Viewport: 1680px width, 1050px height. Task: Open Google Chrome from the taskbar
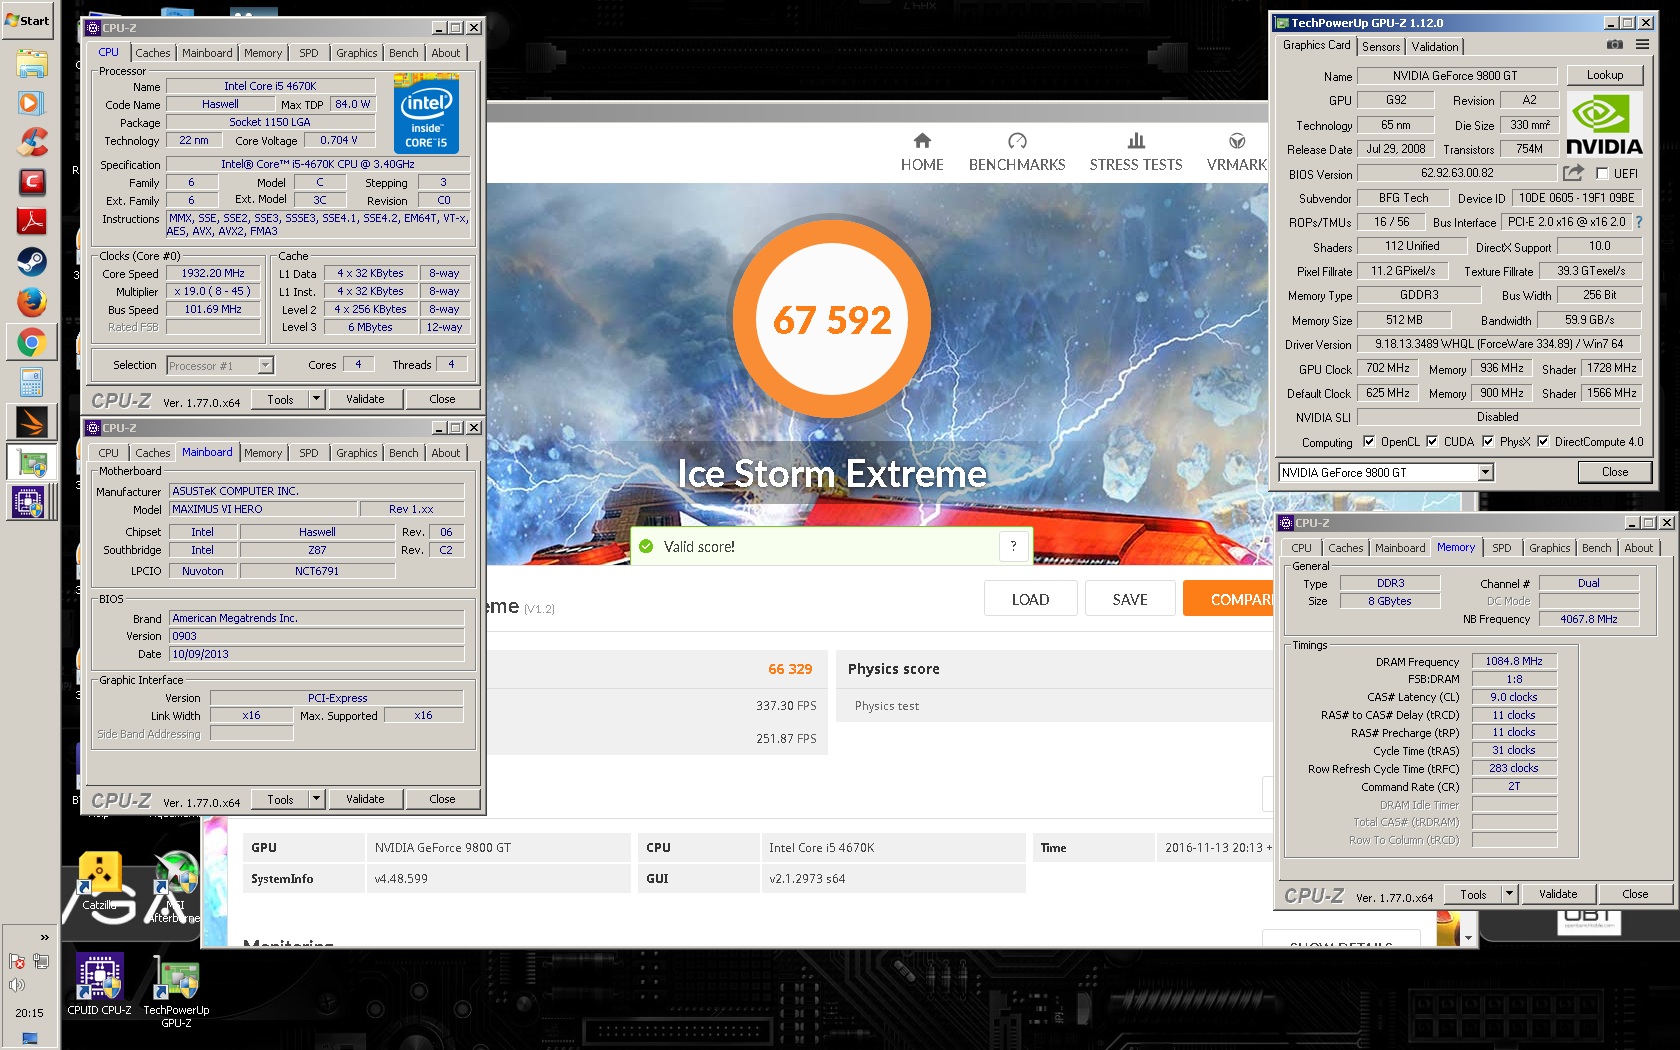(x=31, y=343)
